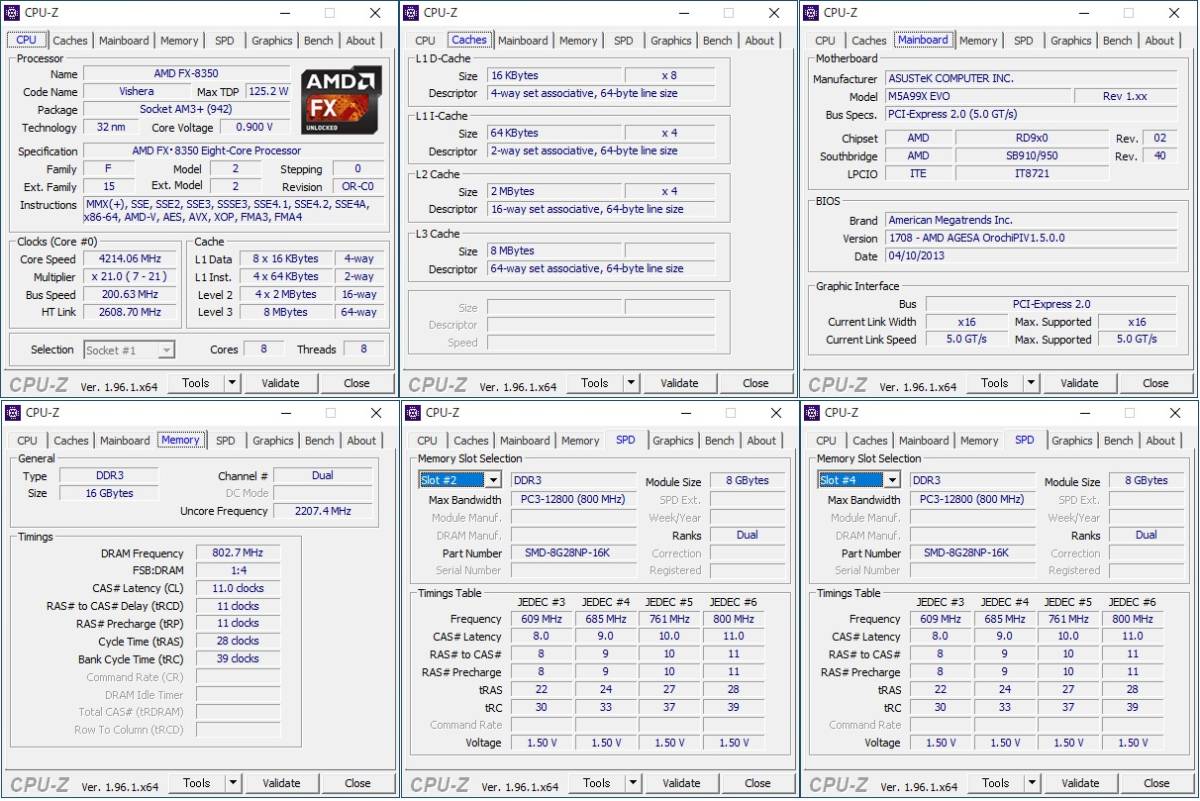This screenshot has height=801, width=1200.
Task: Click Close button in the Slot #4 window
Action: (x=1157, y=783)
